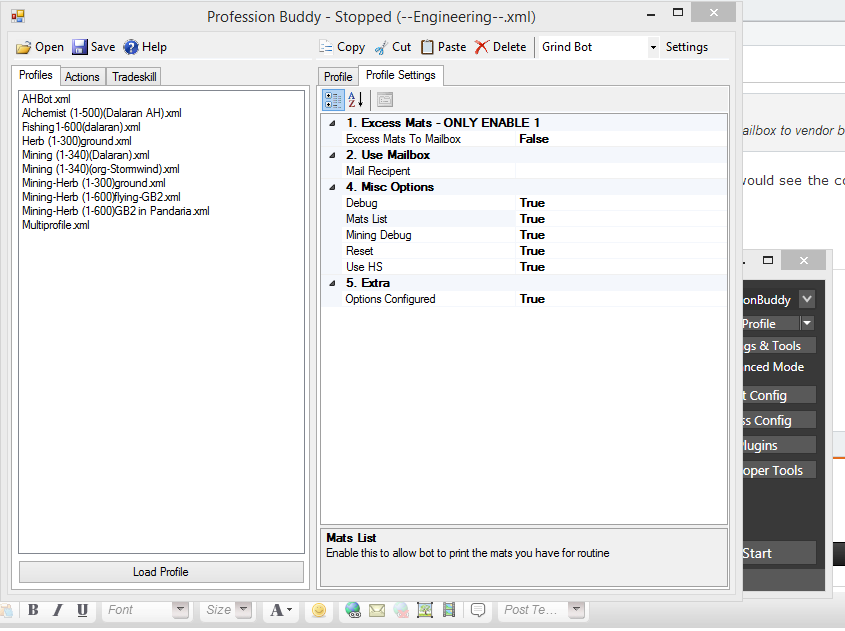Screen dimensions: 845x631
Task: Open the Grind Bot selection dropdown
Action: [653, 47]
